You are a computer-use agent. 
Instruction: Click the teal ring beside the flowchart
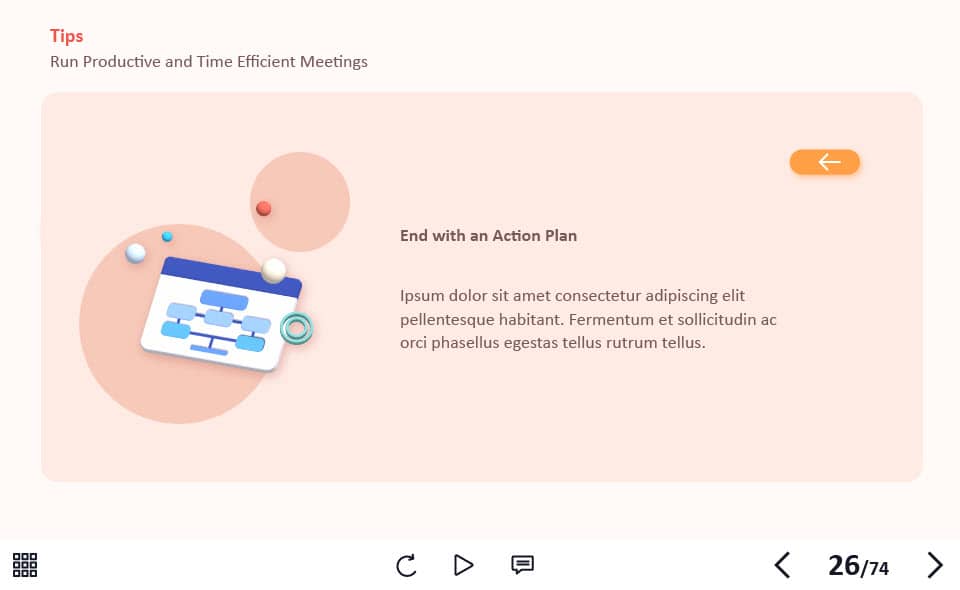[296, 327]
